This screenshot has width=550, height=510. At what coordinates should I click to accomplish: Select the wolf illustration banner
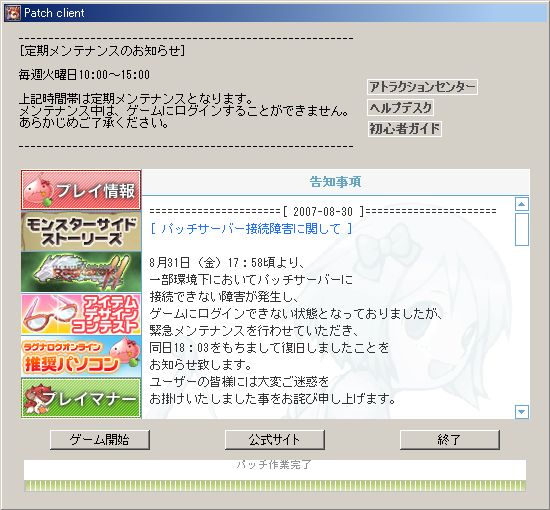point(81,272)
